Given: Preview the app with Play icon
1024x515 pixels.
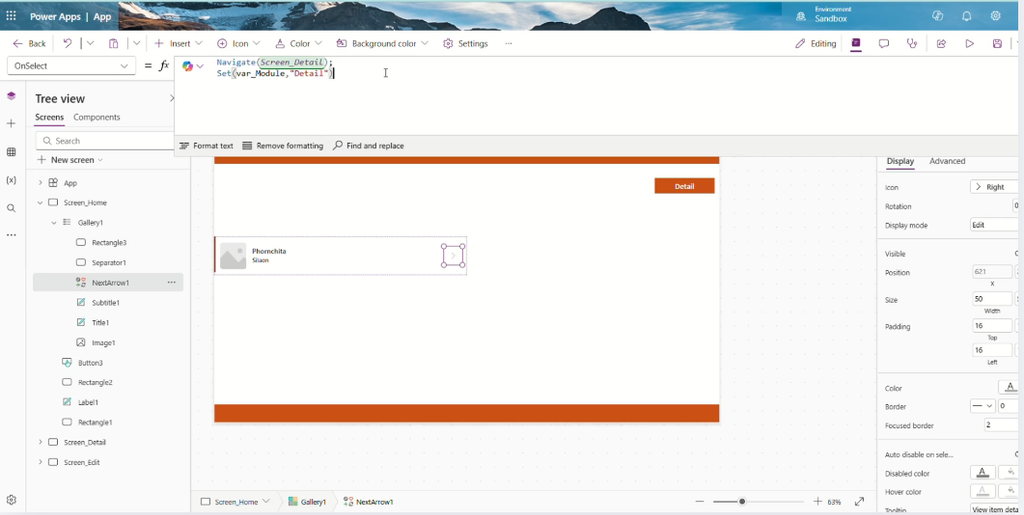Looking at the screenshot, I should [969, 44].
